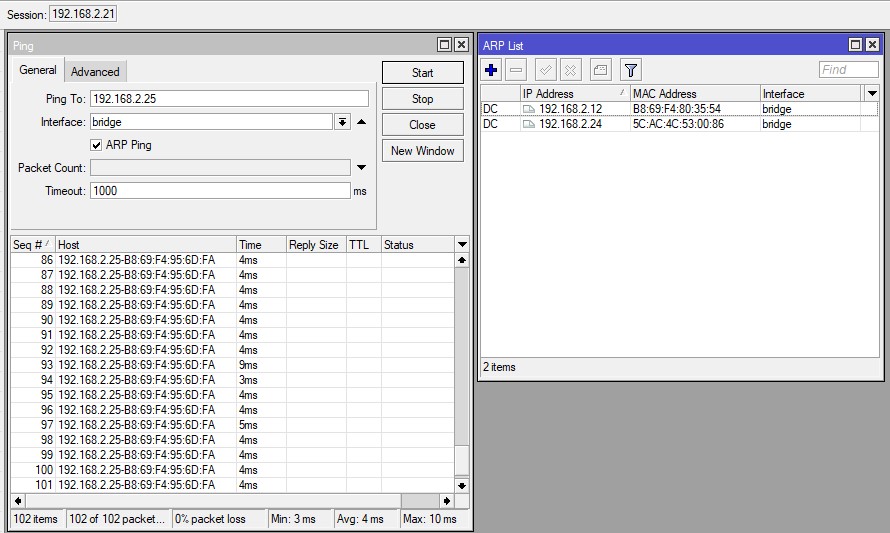Sort ping results by Host column
The image size is (890, 533).
(146, 245)
